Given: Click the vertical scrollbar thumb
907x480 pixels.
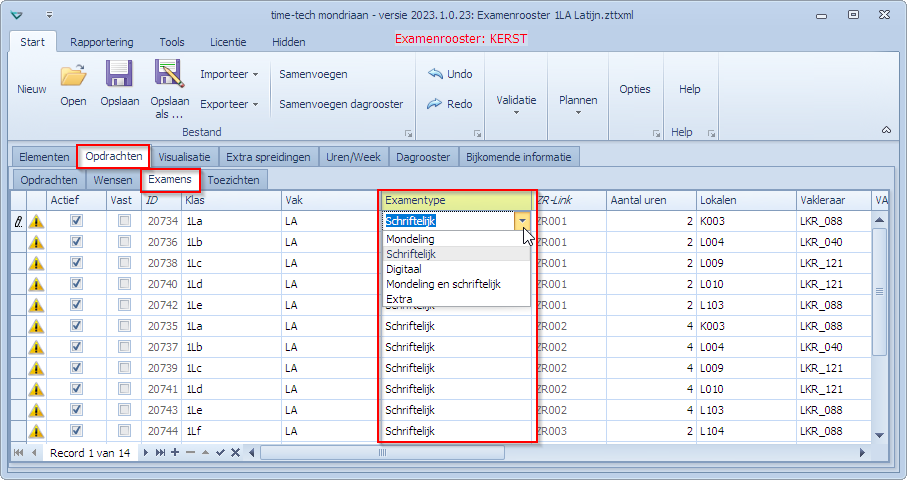Looking at the screenshot, I should [879, 291].
